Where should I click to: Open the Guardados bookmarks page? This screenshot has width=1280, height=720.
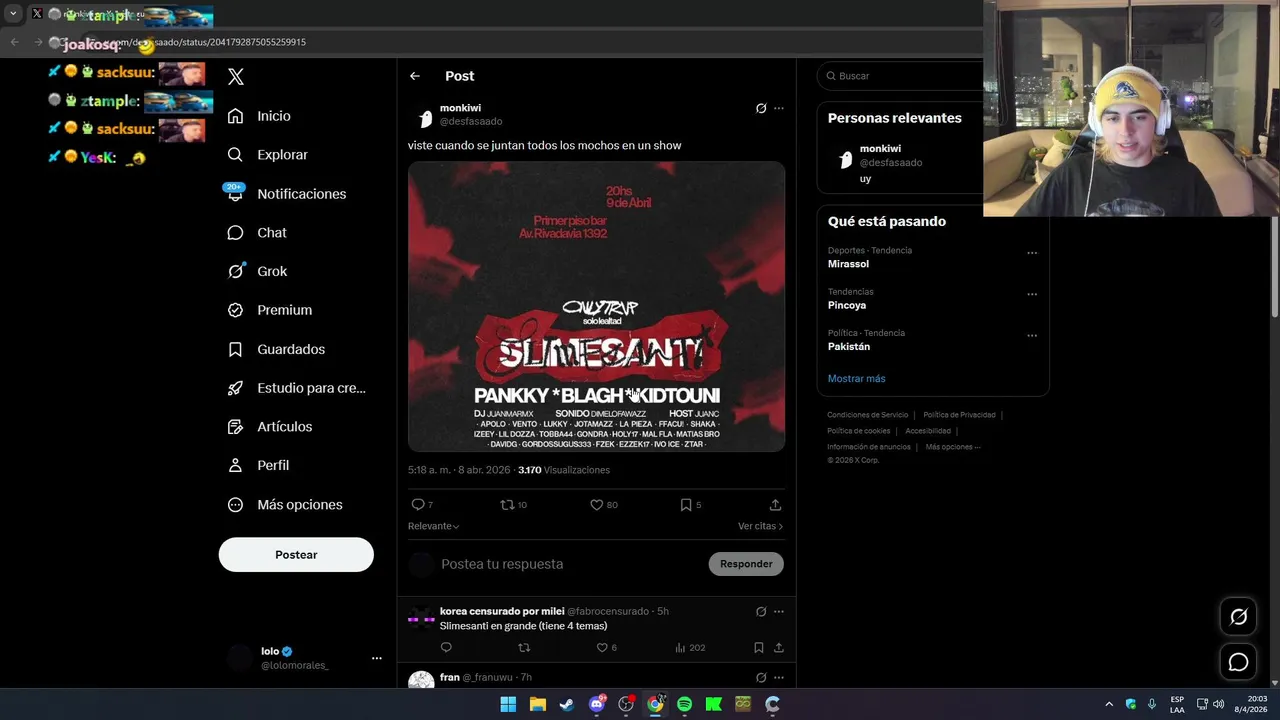click(x=276, y=349)
